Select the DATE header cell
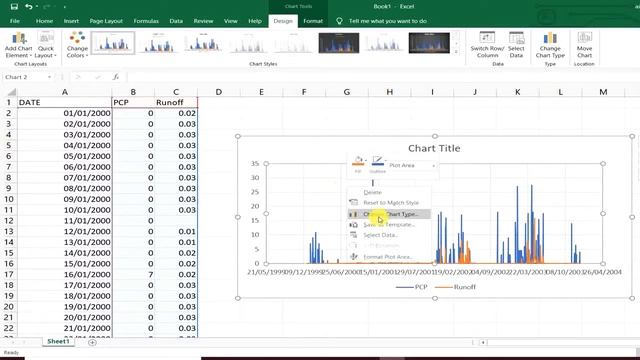The width and height of the screenshot is (640, 360). click(64, 102)
